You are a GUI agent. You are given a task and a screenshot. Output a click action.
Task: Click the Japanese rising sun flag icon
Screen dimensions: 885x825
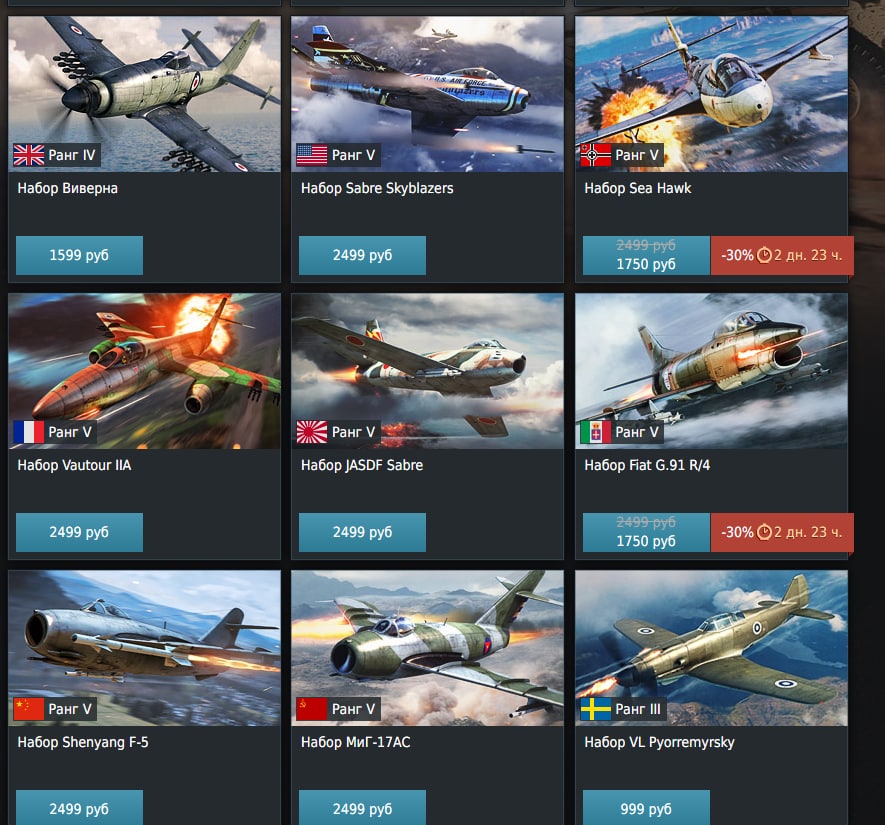(312, 432)
